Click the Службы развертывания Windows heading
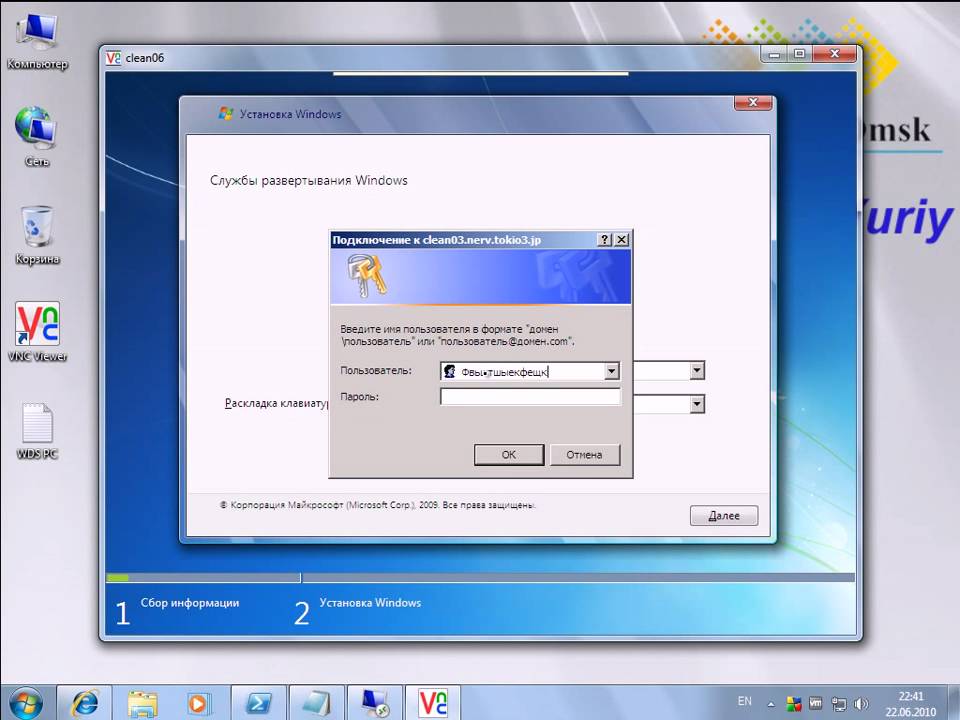 click(309, 181)
